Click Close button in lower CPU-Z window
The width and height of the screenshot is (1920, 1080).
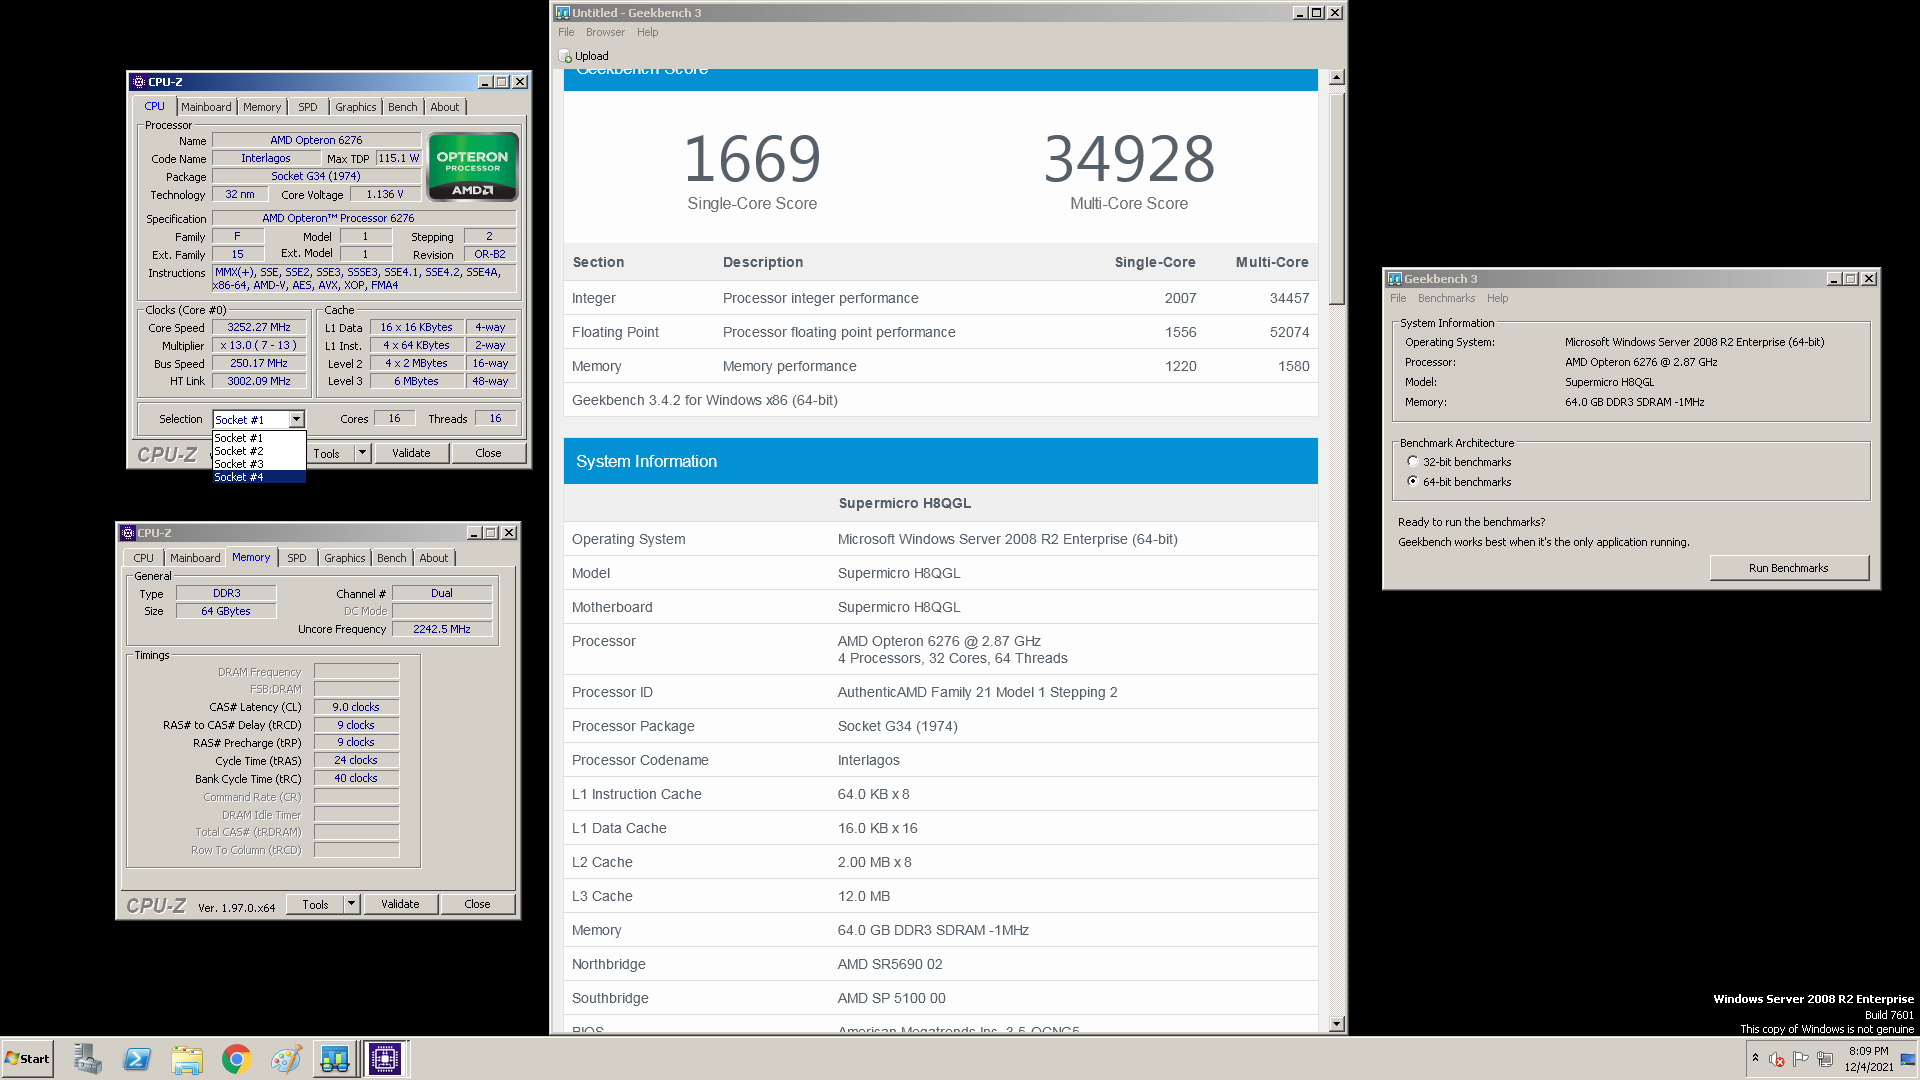click(477, 904)
